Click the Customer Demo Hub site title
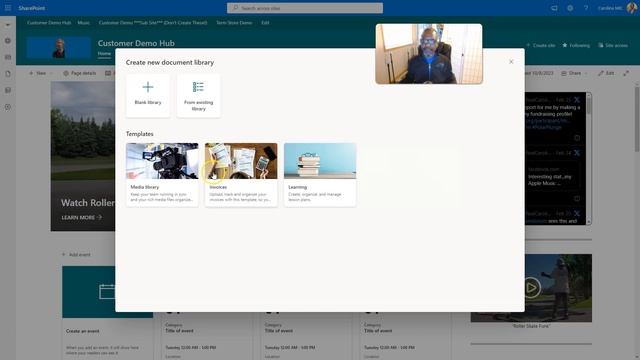The height and width of the screenshot is (360, 640). (136, 43)
